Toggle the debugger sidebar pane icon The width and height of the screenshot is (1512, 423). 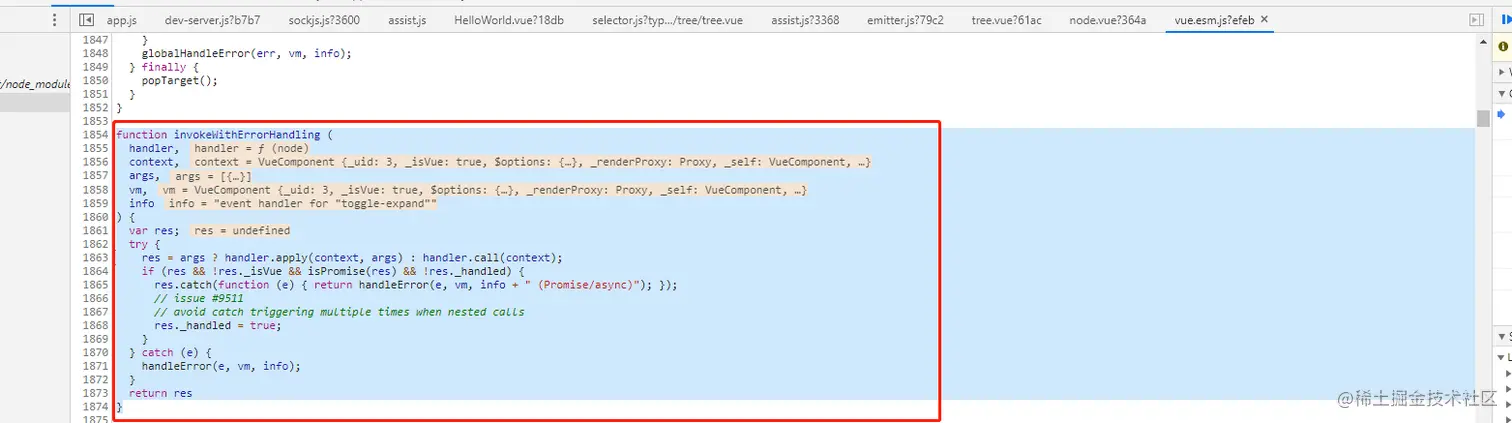point(1476,19)
